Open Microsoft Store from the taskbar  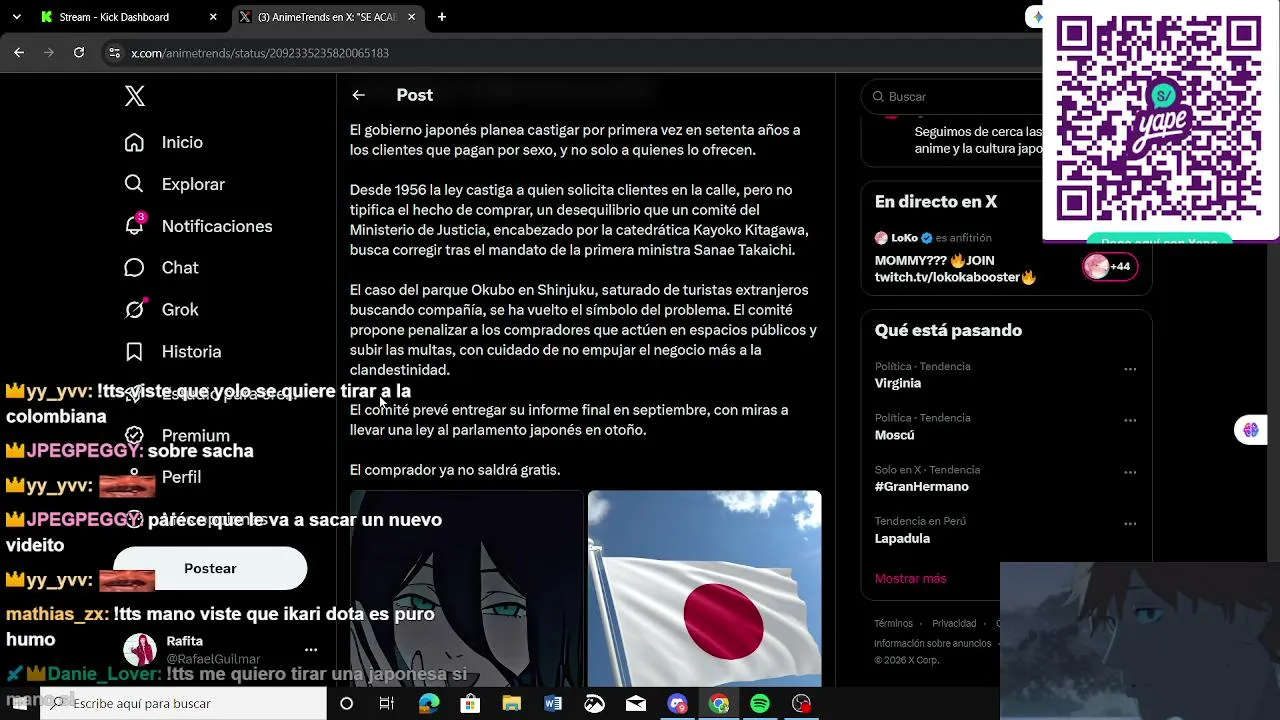coord(470,704)
